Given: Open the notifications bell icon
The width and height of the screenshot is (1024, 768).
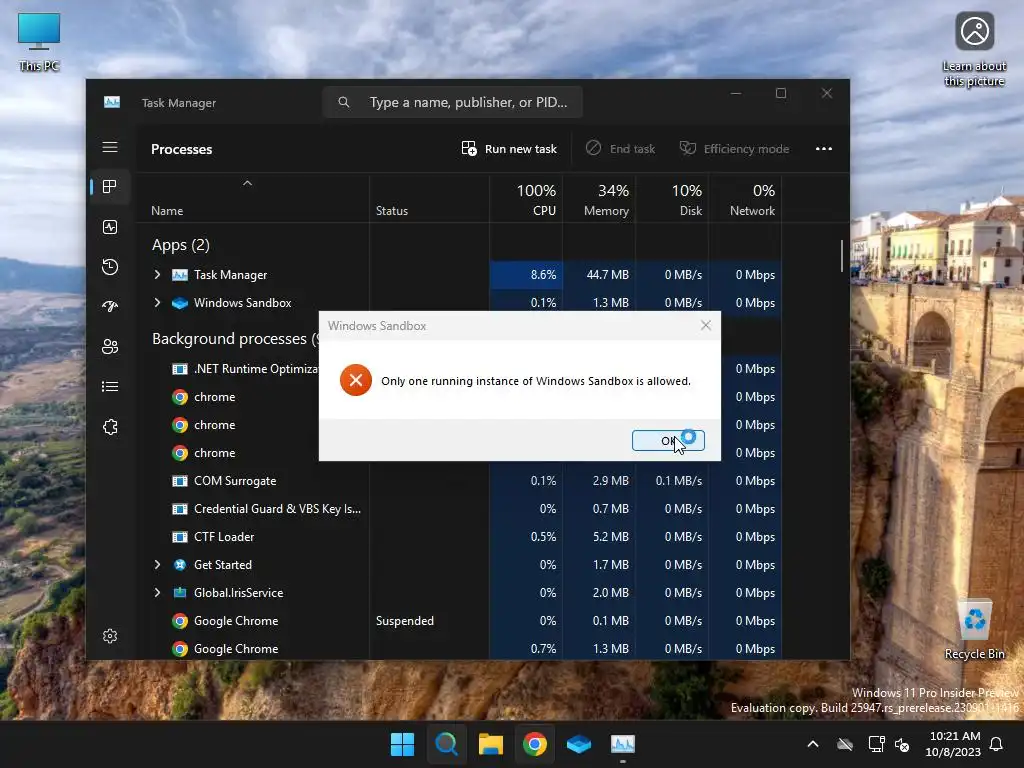Looking at the screenshot, I should click(x=997, y=744).
